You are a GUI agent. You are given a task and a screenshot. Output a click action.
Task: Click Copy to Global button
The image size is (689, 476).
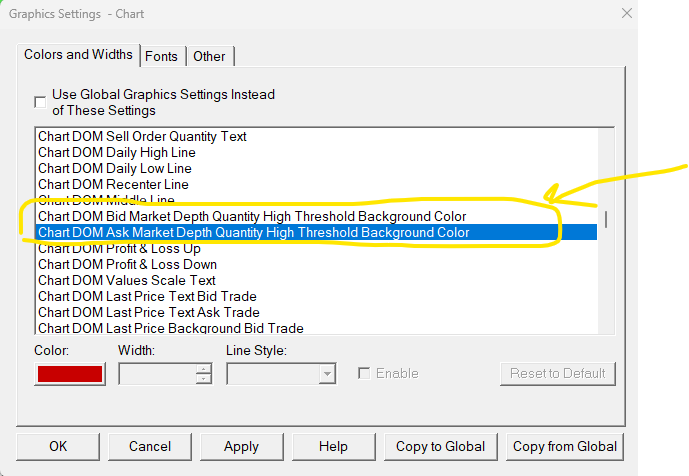point(440,446)
